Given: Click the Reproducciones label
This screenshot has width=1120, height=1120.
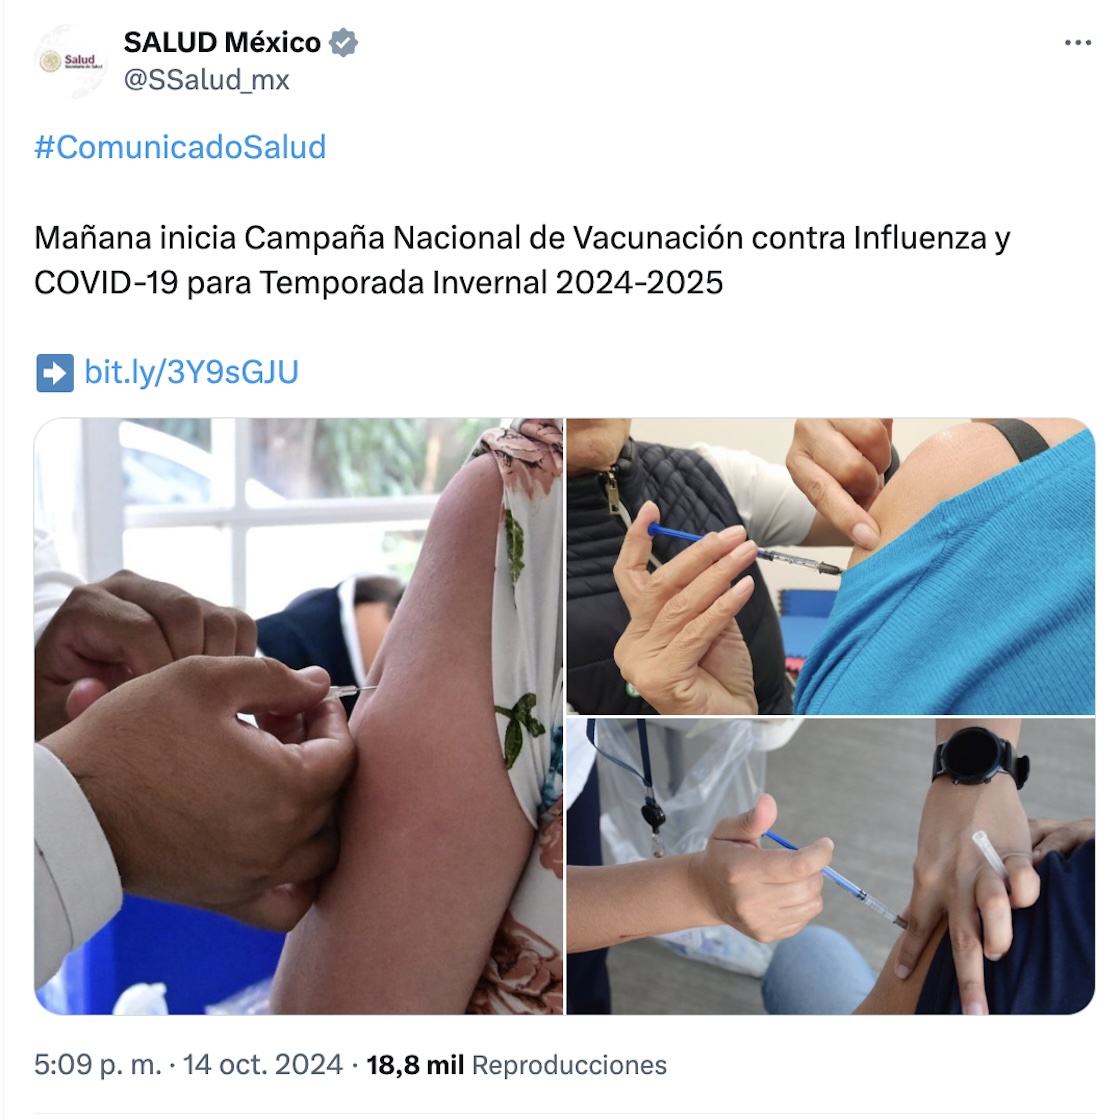Looking at the screenshot, I should coord(569,1064).
